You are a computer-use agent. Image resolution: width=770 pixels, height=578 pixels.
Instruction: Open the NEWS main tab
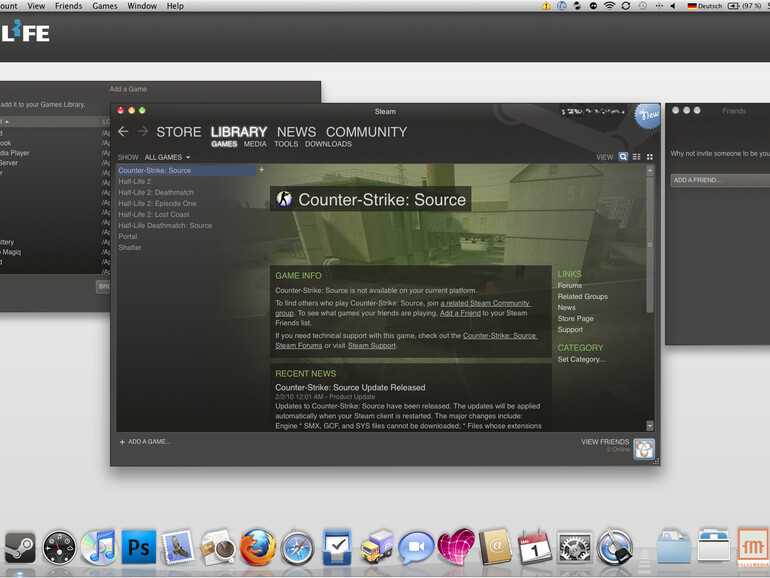click(296, 132)
